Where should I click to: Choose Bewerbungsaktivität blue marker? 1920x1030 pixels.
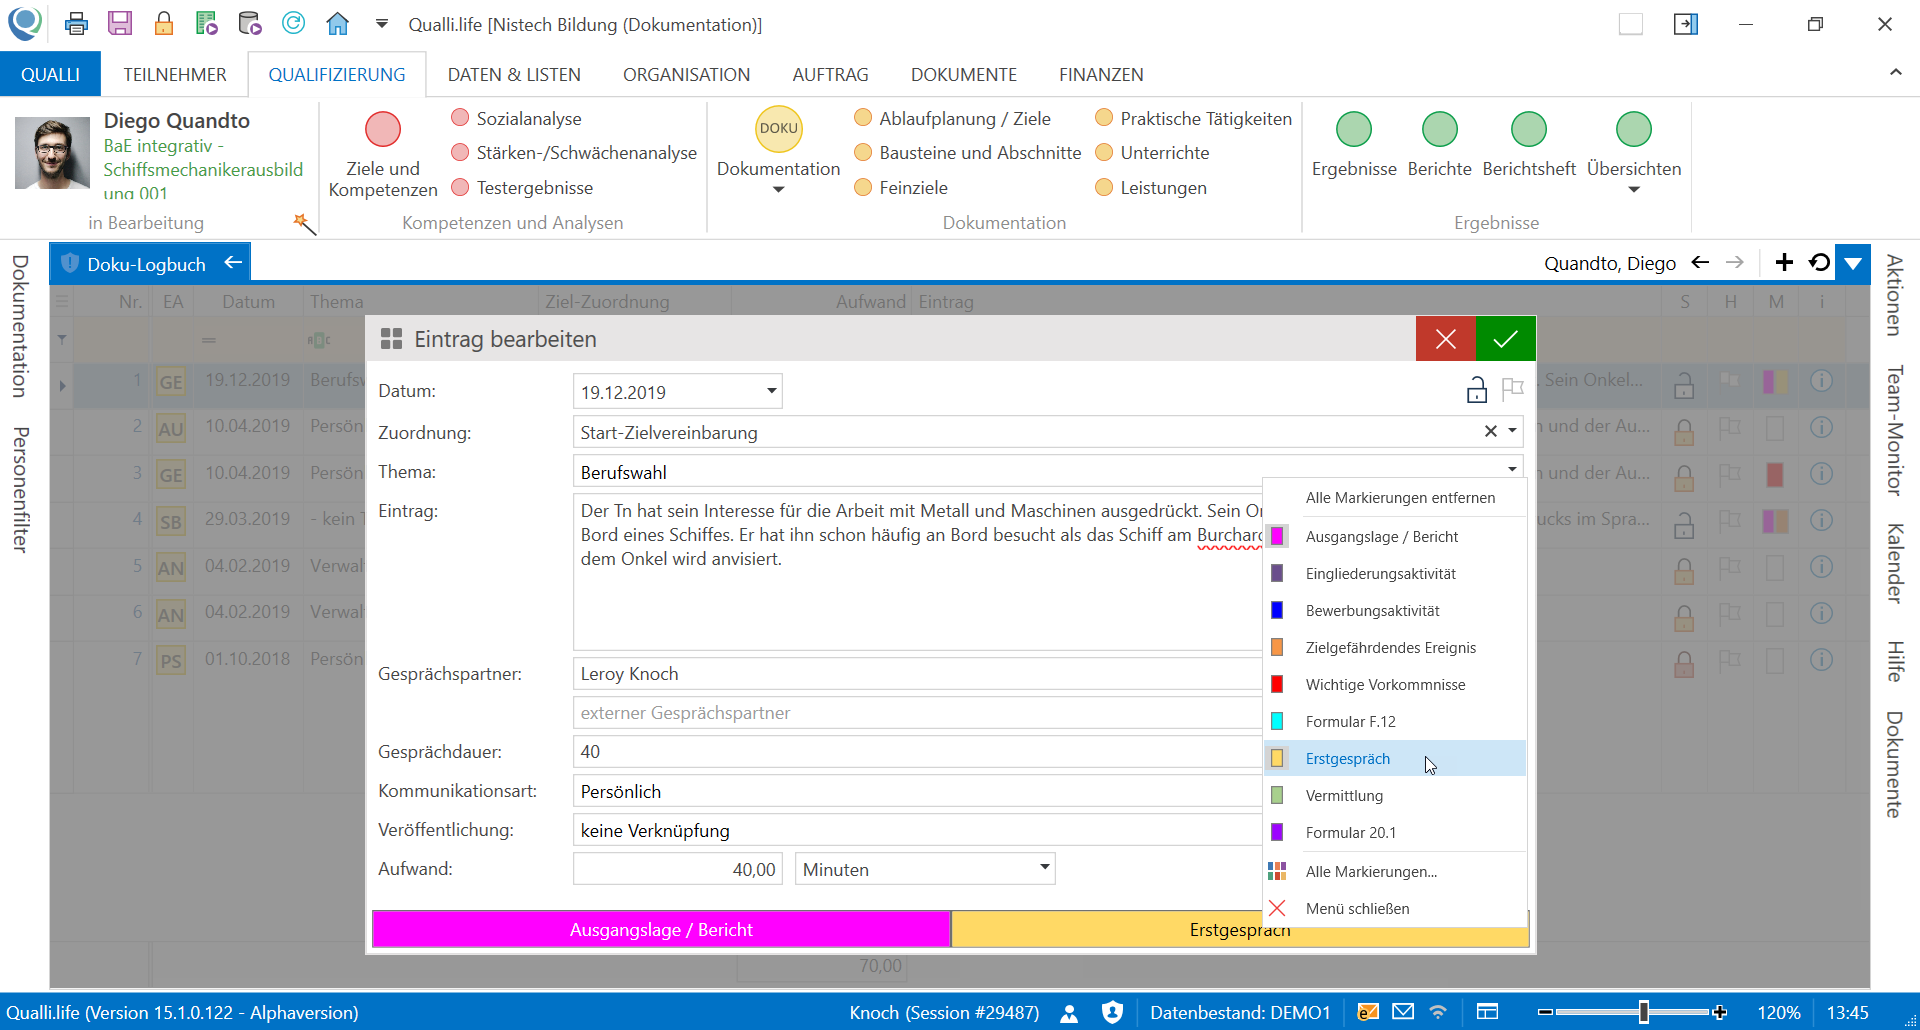pos(1396,611)
